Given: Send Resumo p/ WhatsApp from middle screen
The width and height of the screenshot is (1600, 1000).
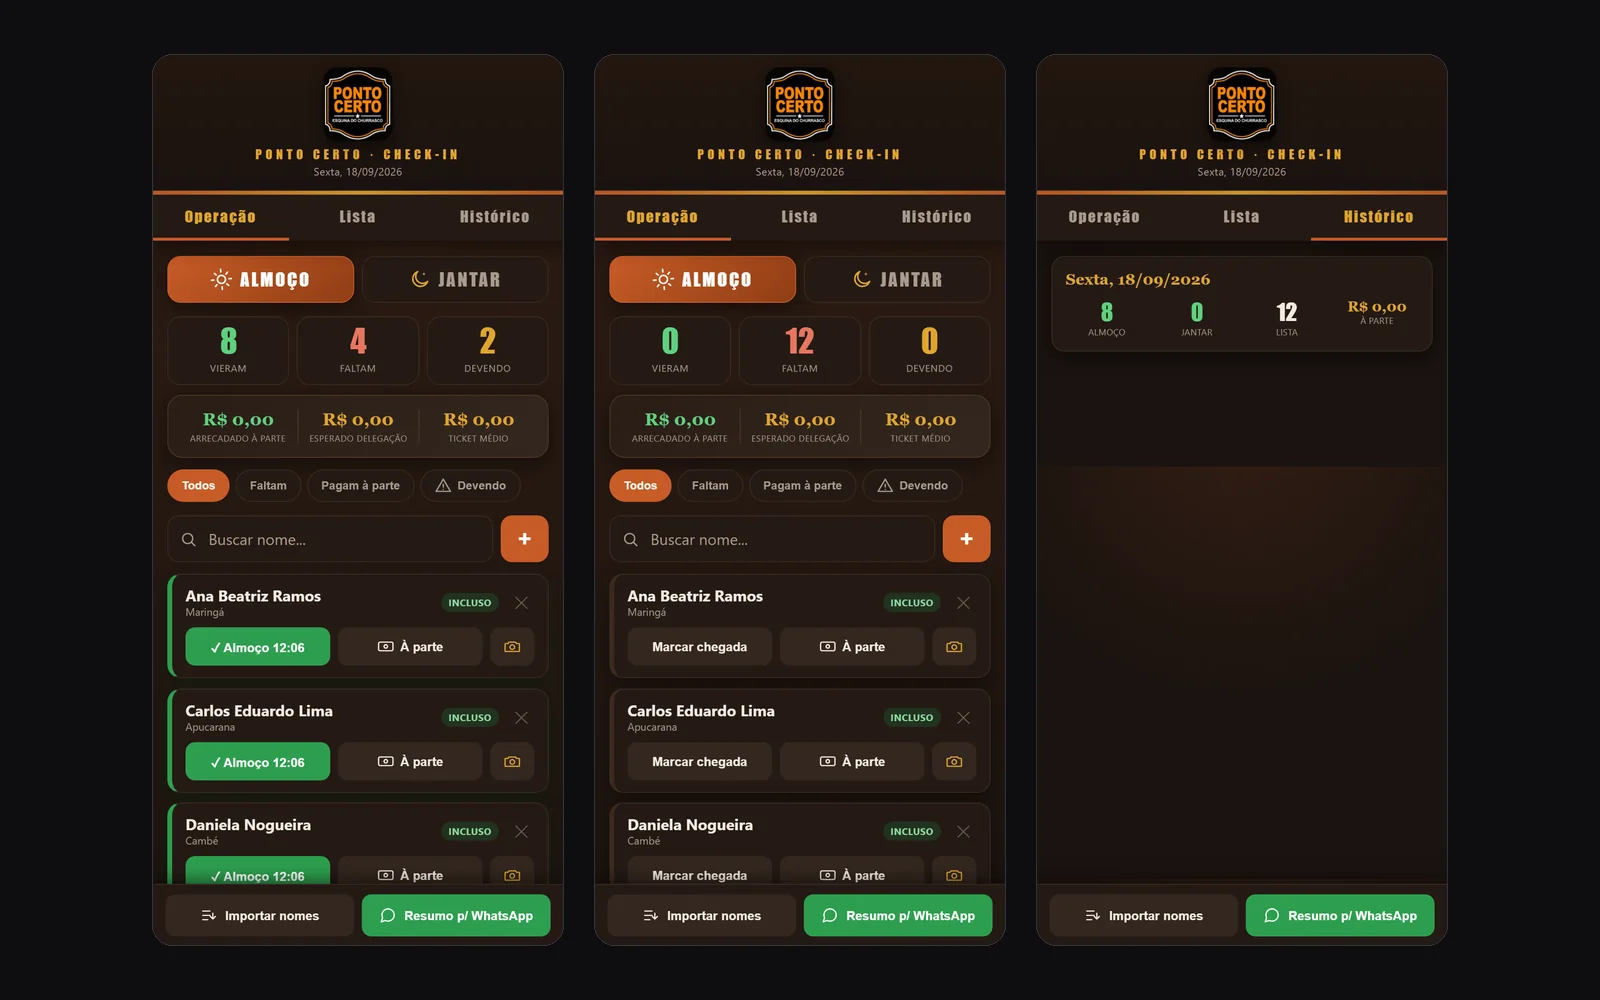Looking at the screenshot, I should point(898,916).
